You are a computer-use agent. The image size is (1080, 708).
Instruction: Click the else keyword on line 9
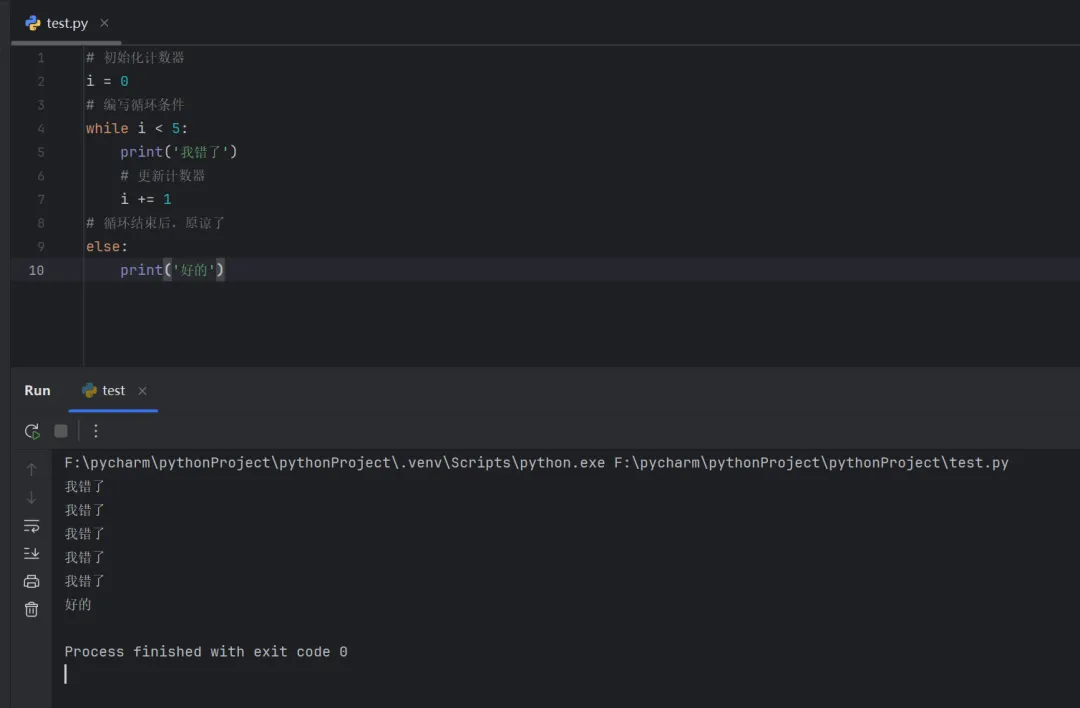104,247
